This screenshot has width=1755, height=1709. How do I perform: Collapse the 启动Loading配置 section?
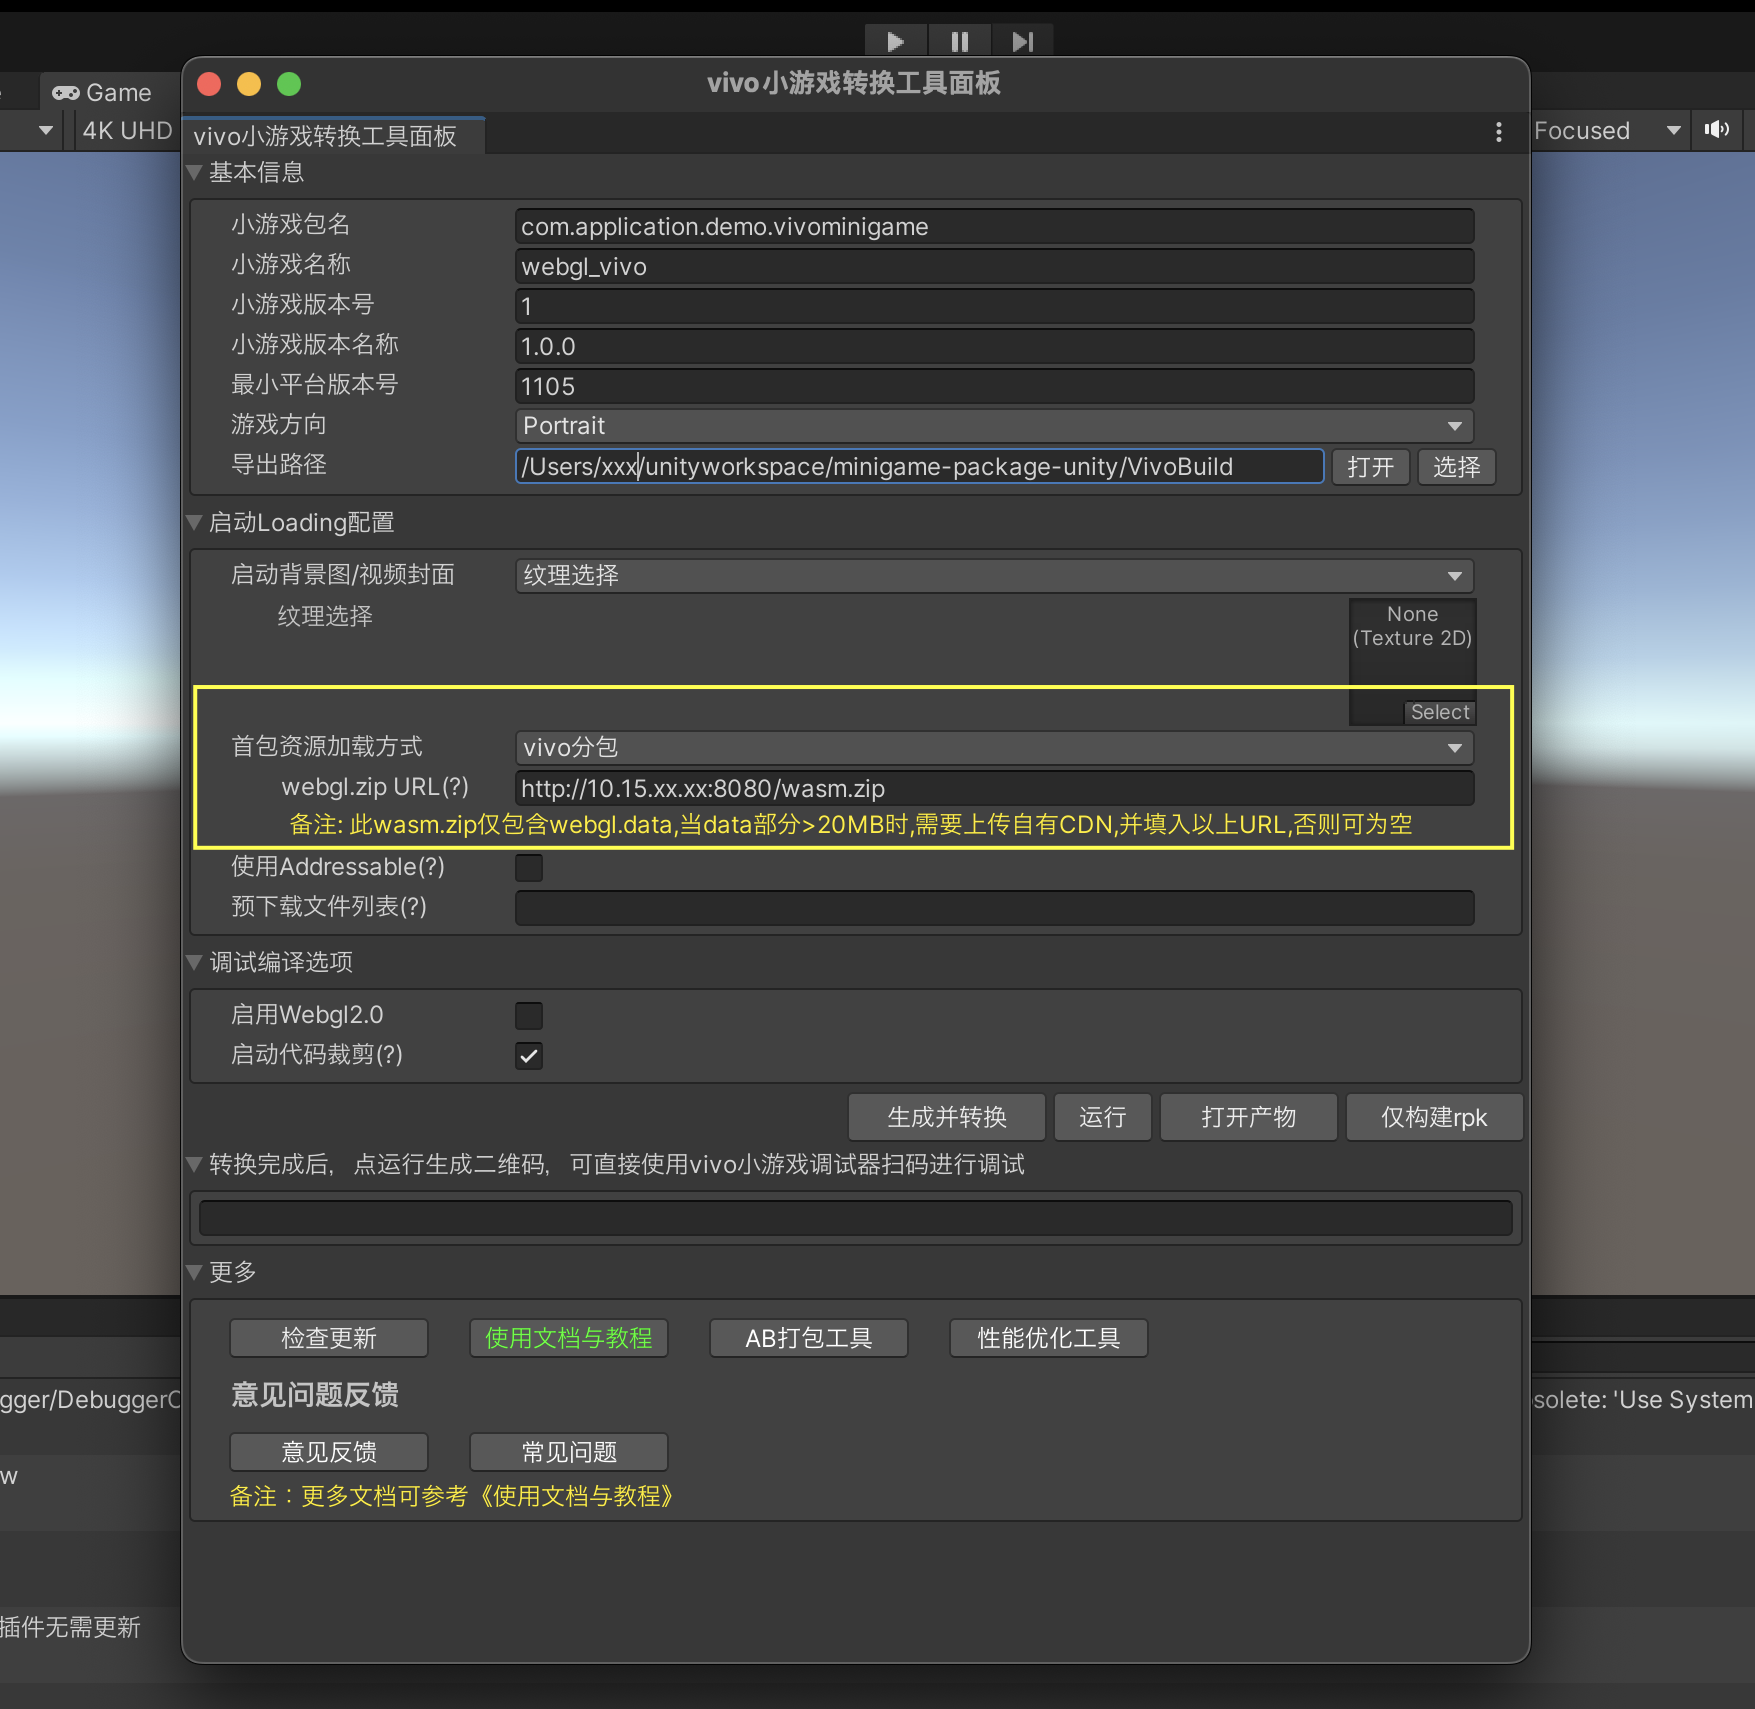click(195, 522)
